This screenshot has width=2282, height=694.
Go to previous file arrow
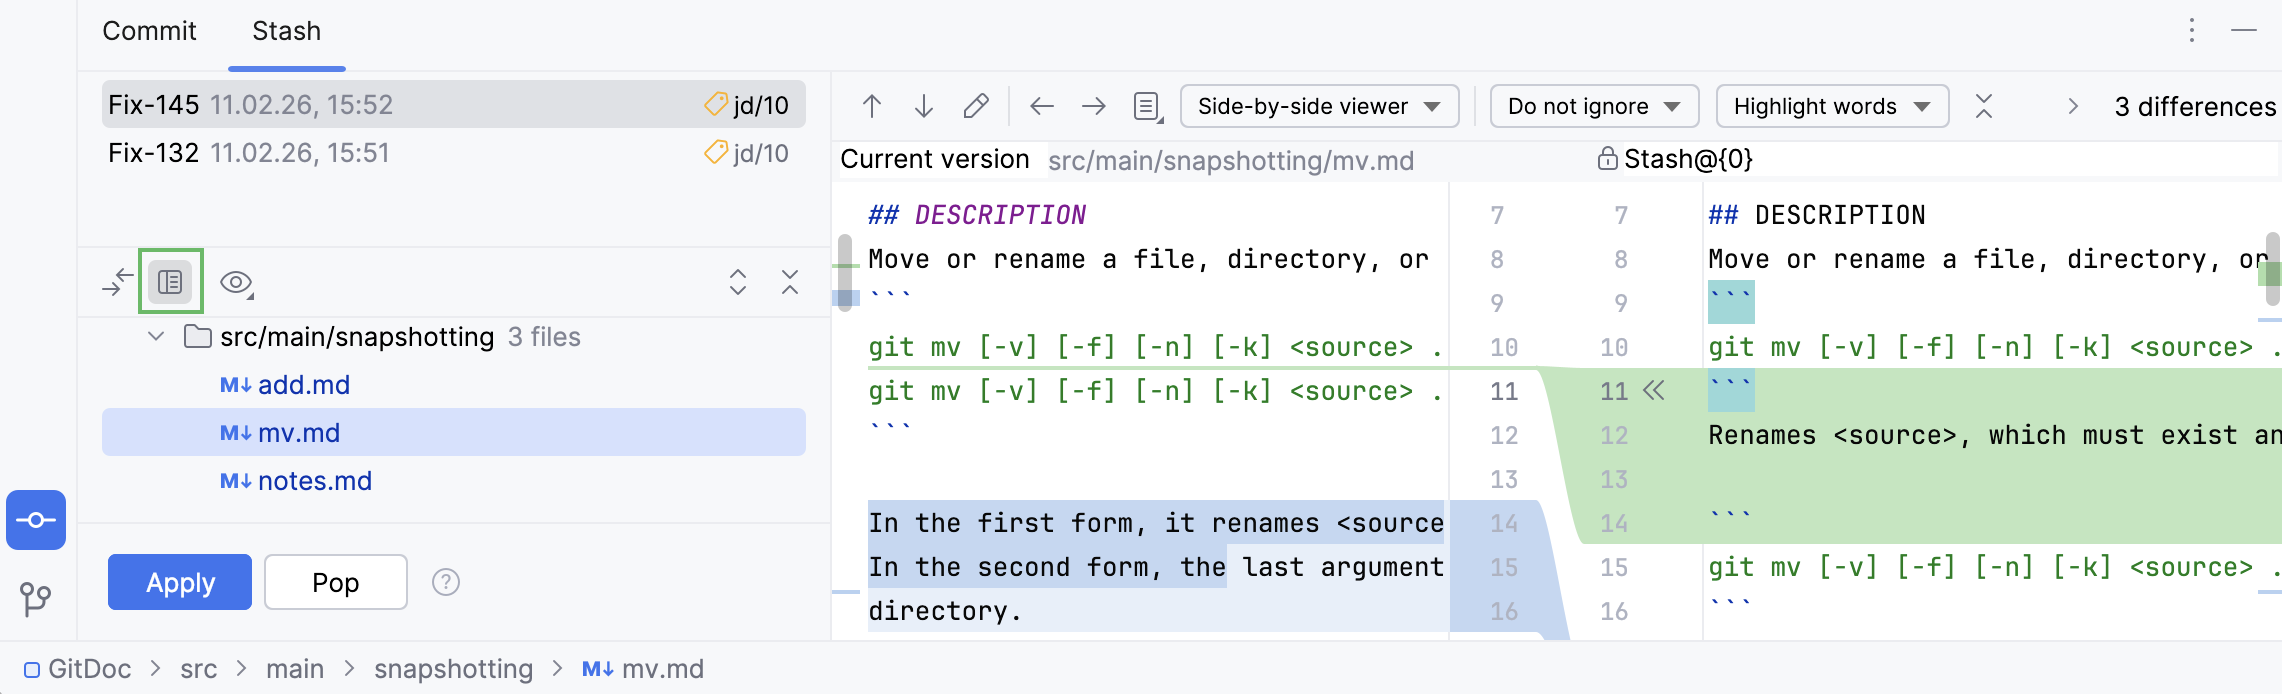(1042, 106)
